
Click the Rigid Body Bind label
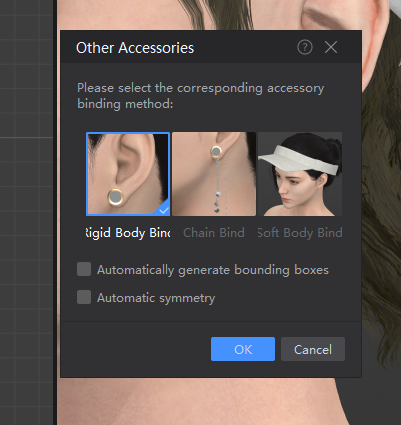pyautogui.click(x=128, y=233)
